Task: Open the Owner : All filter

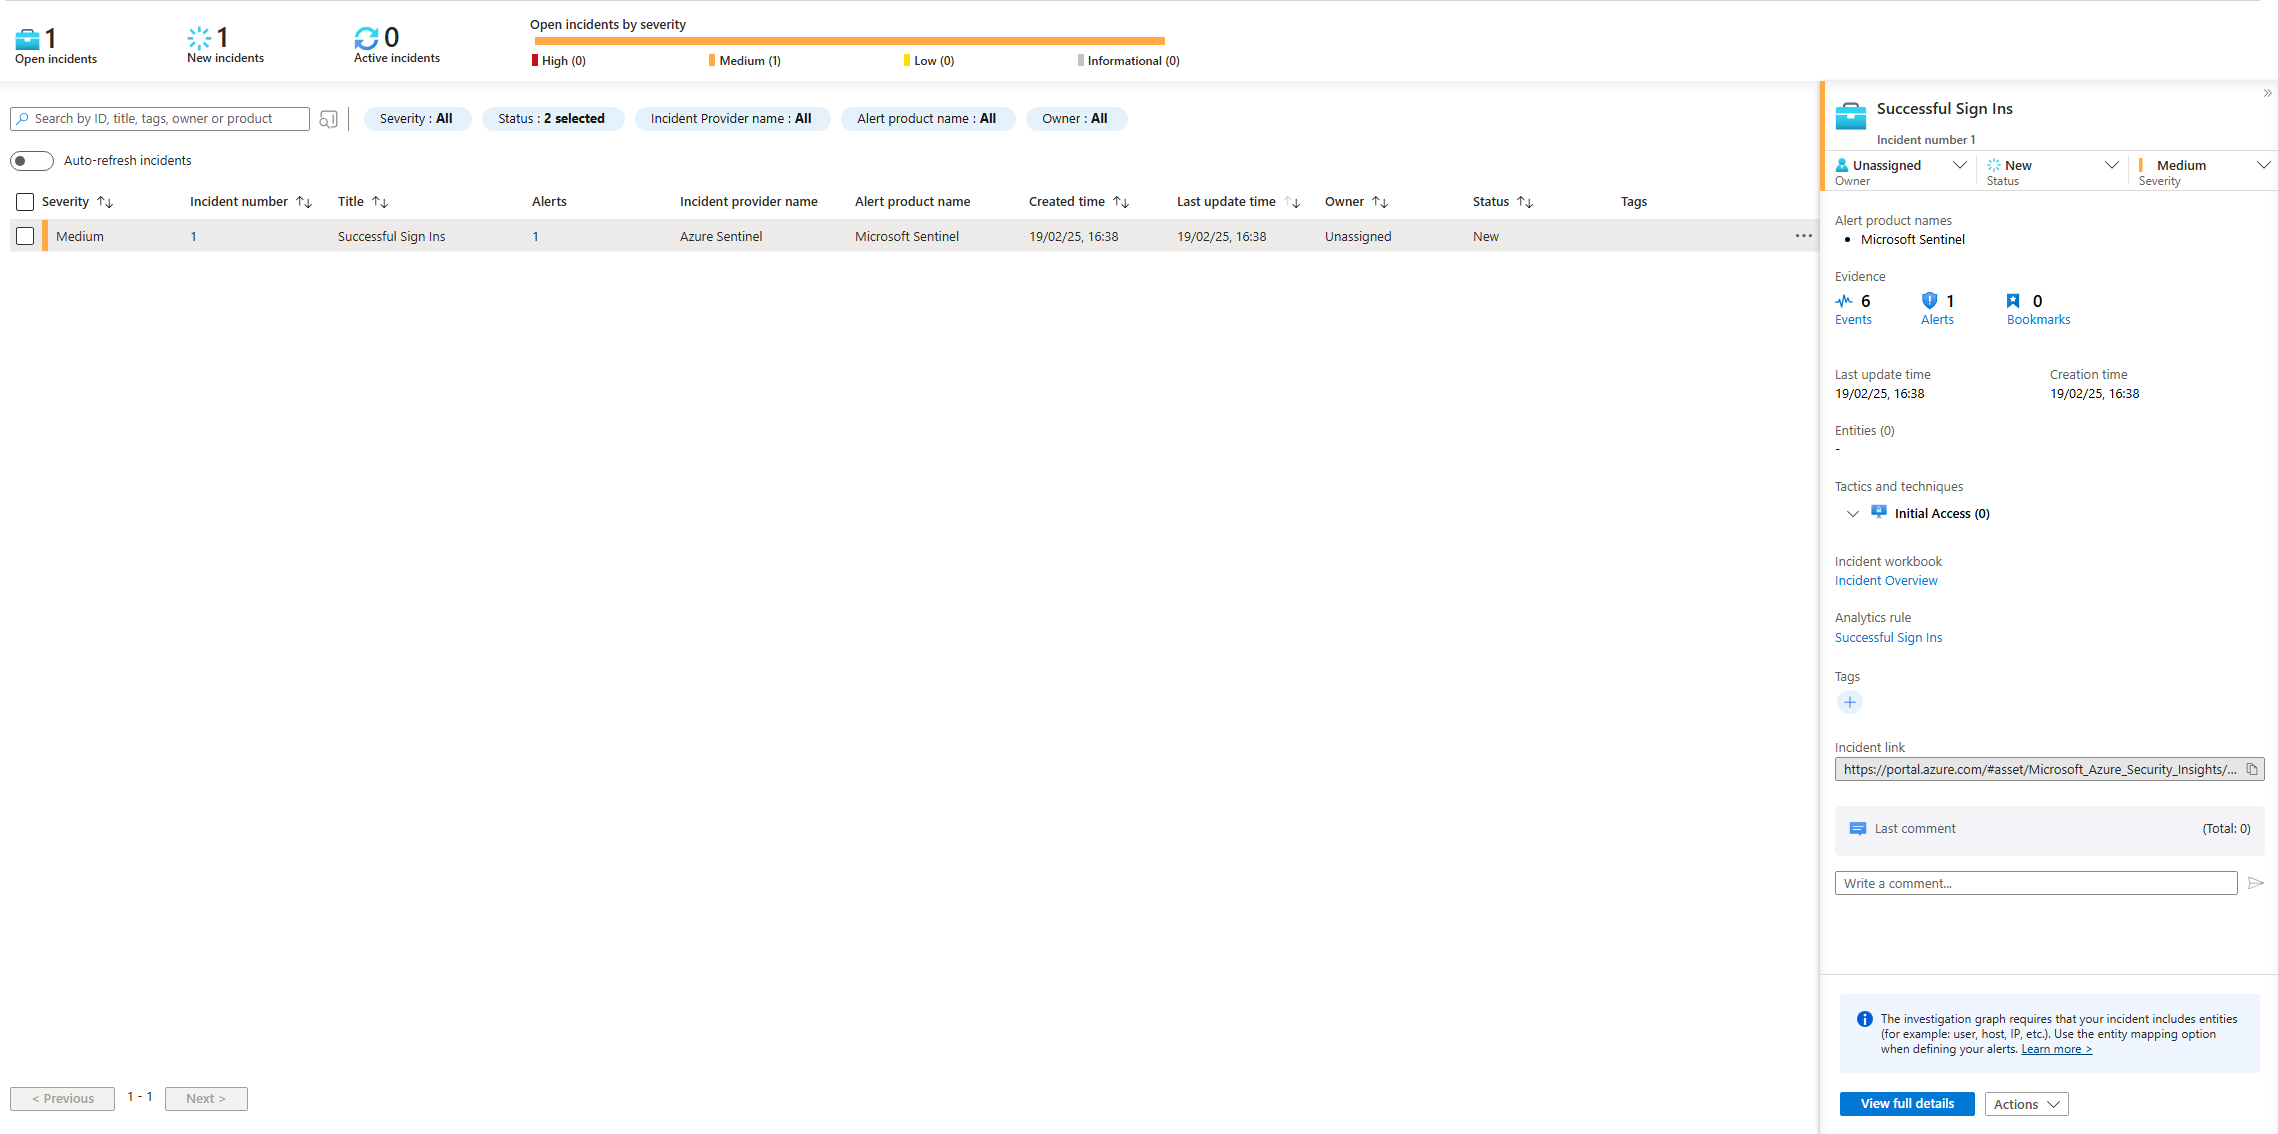Action: pyautogui.click(x=1075, y=119)
